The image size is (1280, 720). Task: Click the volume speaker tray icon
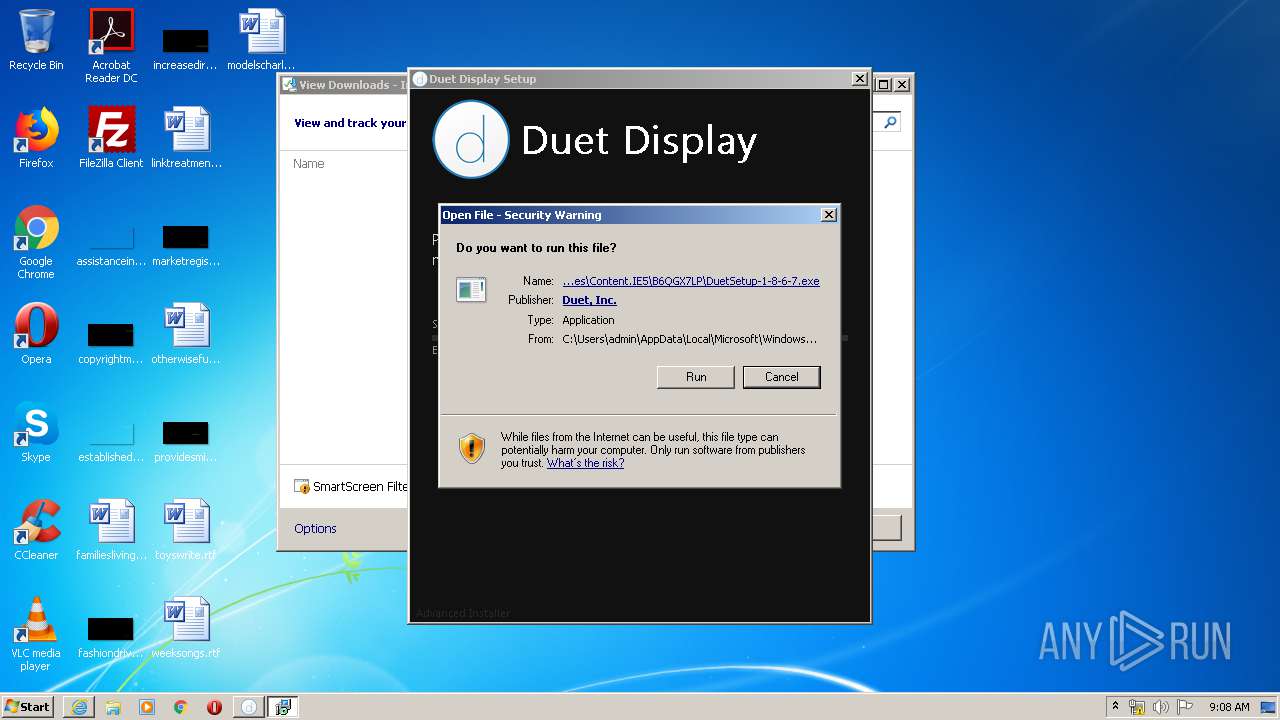click(1161, 707)
